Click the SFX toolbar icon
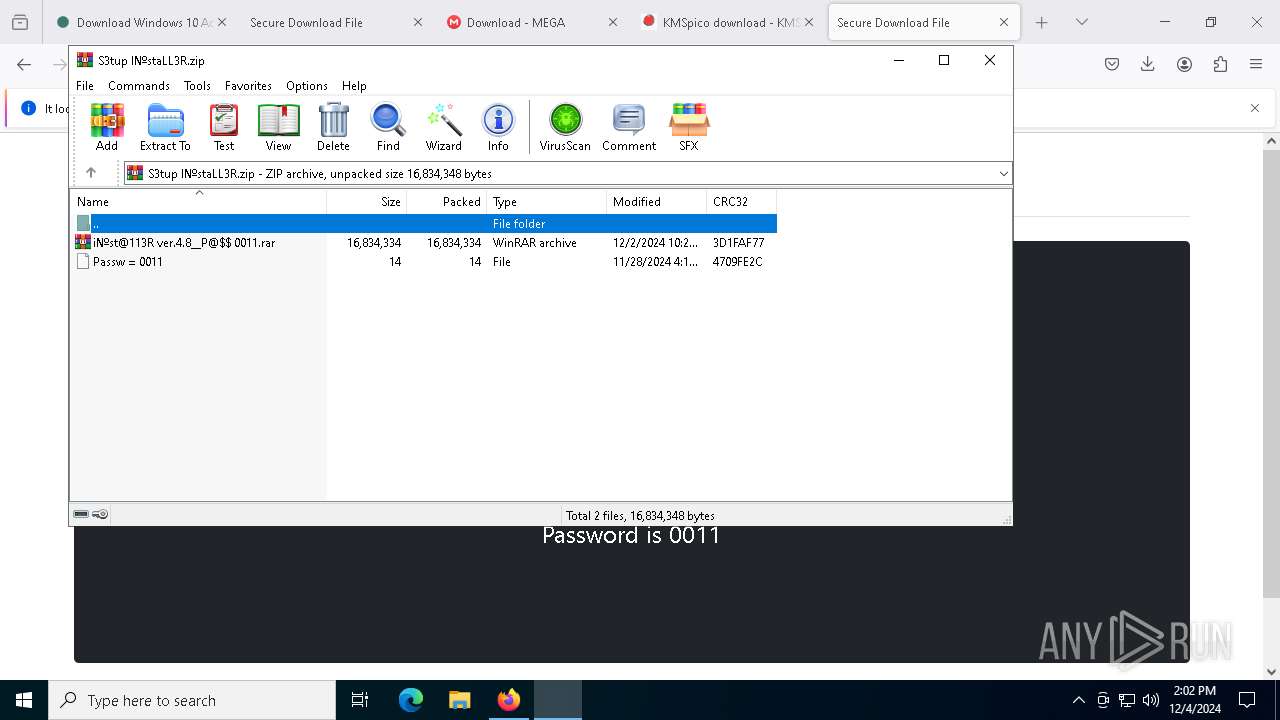The width and height of the screenshot is (1280, 720). (x=689, y=127)
